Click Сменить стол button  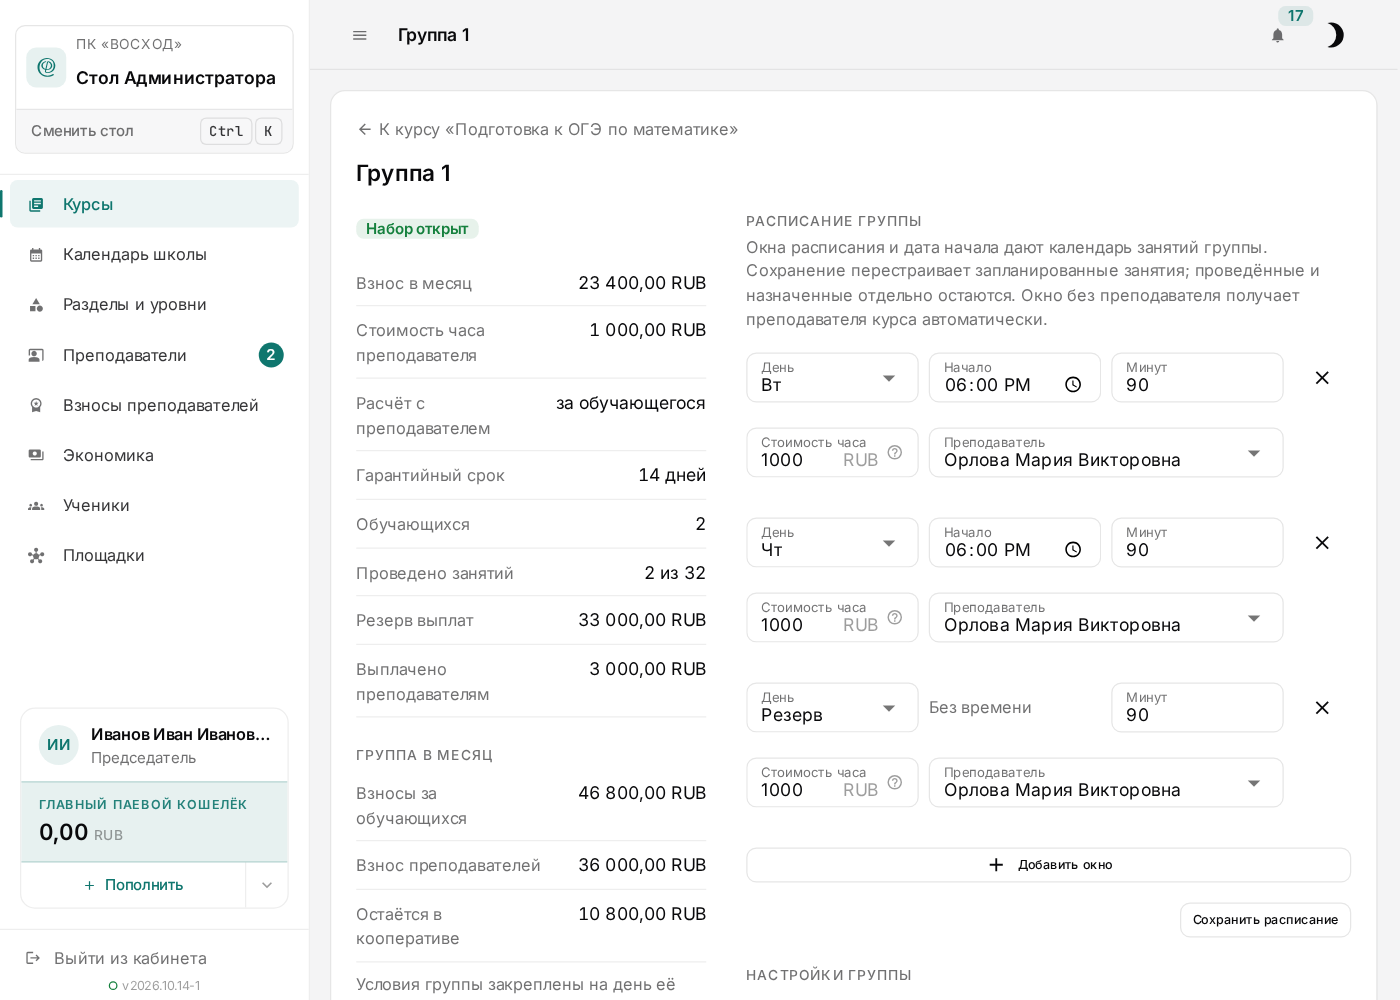pyautogui.click(x=154, y=131)
